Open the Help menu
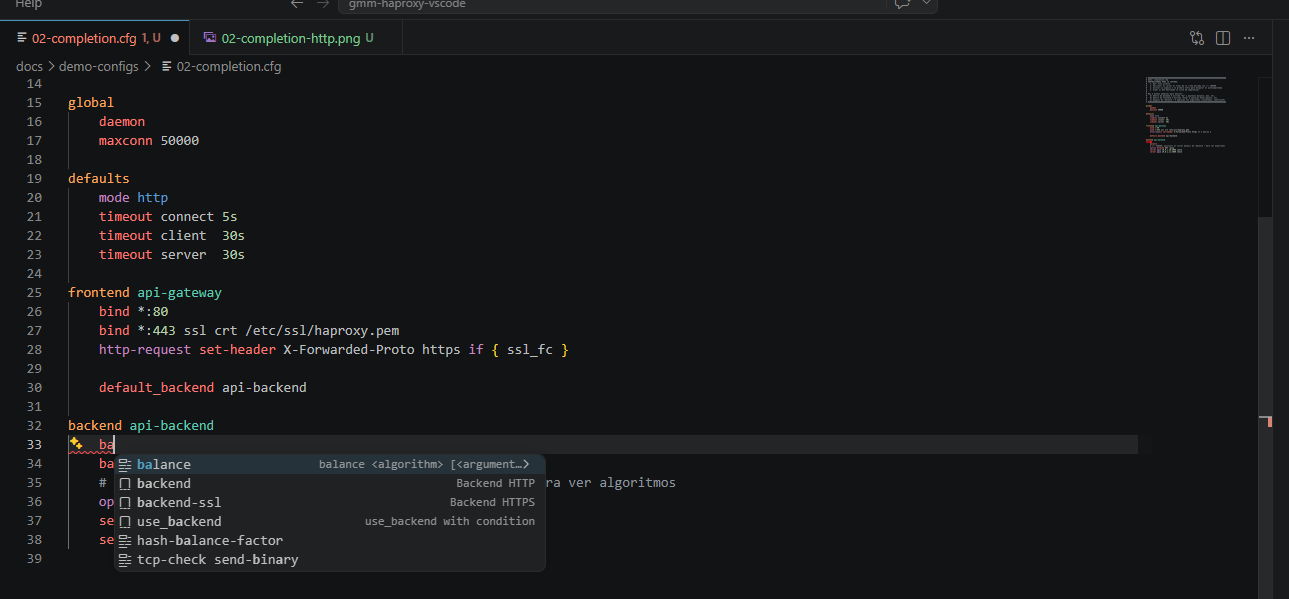The image size is (1289, 599). tap(27, 5)
